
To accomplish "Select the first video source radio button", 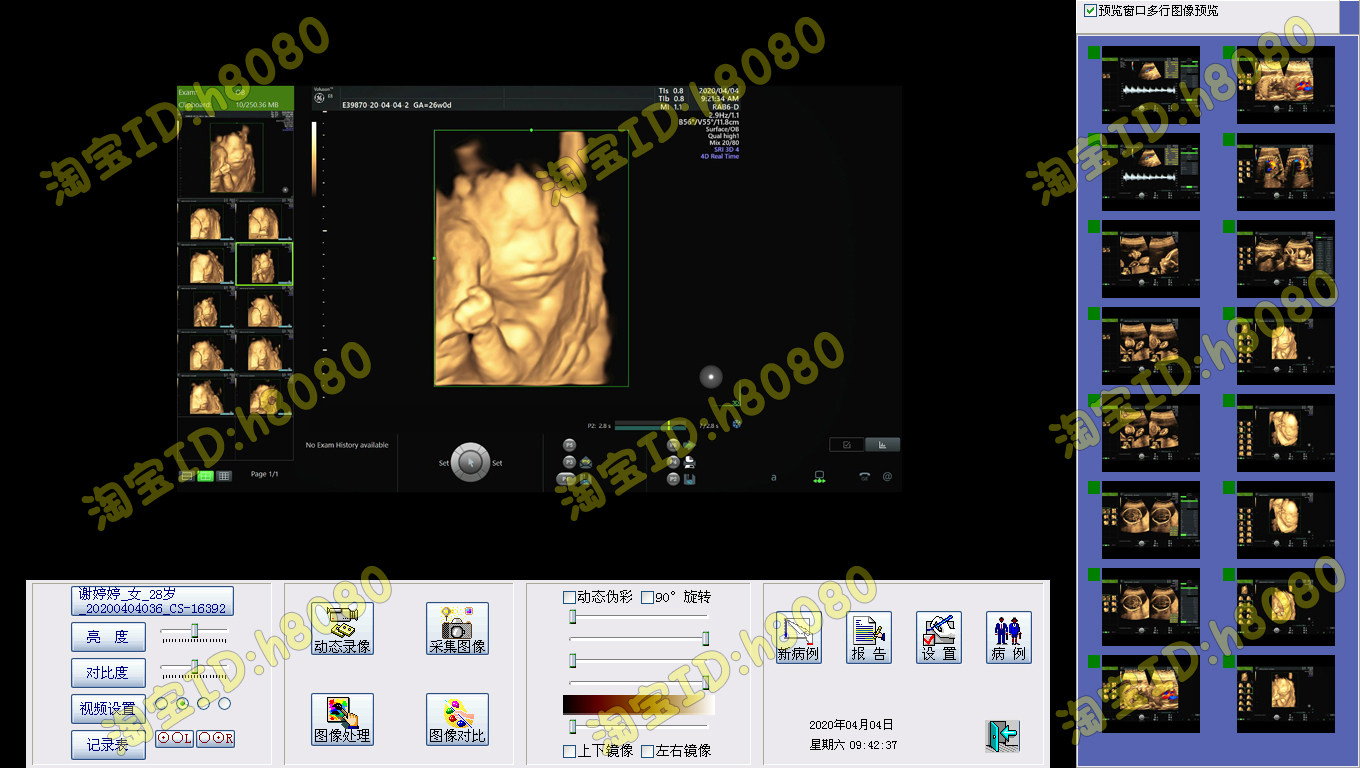I will click(162, 704).
